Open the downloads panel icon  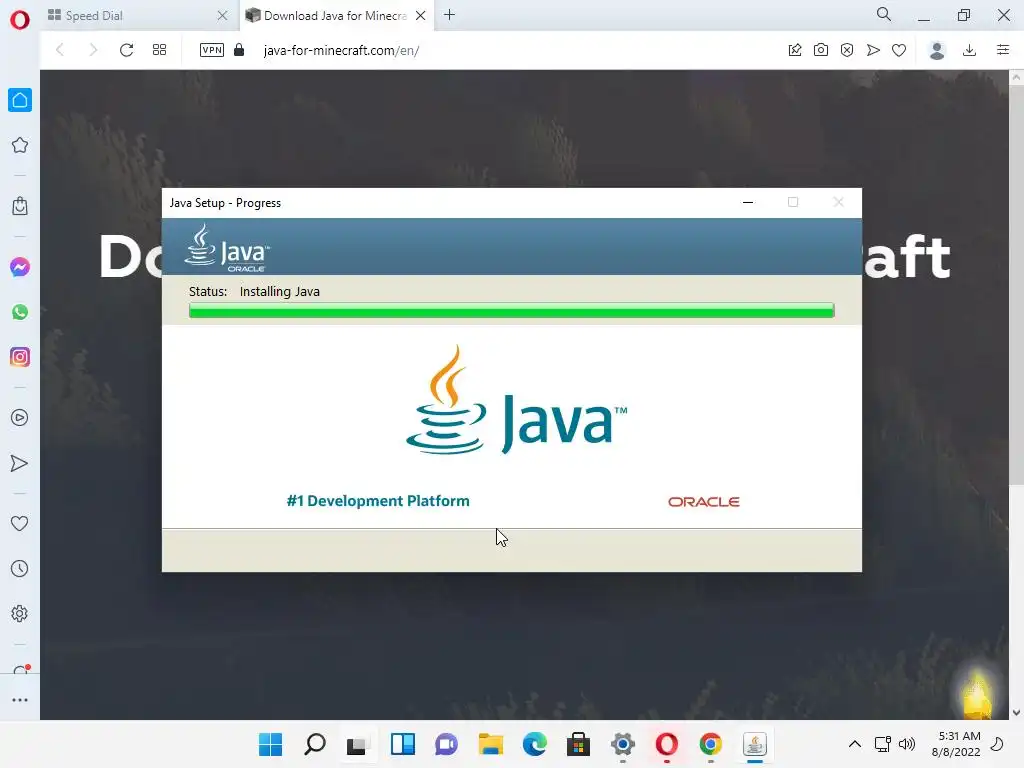(970, 50)
